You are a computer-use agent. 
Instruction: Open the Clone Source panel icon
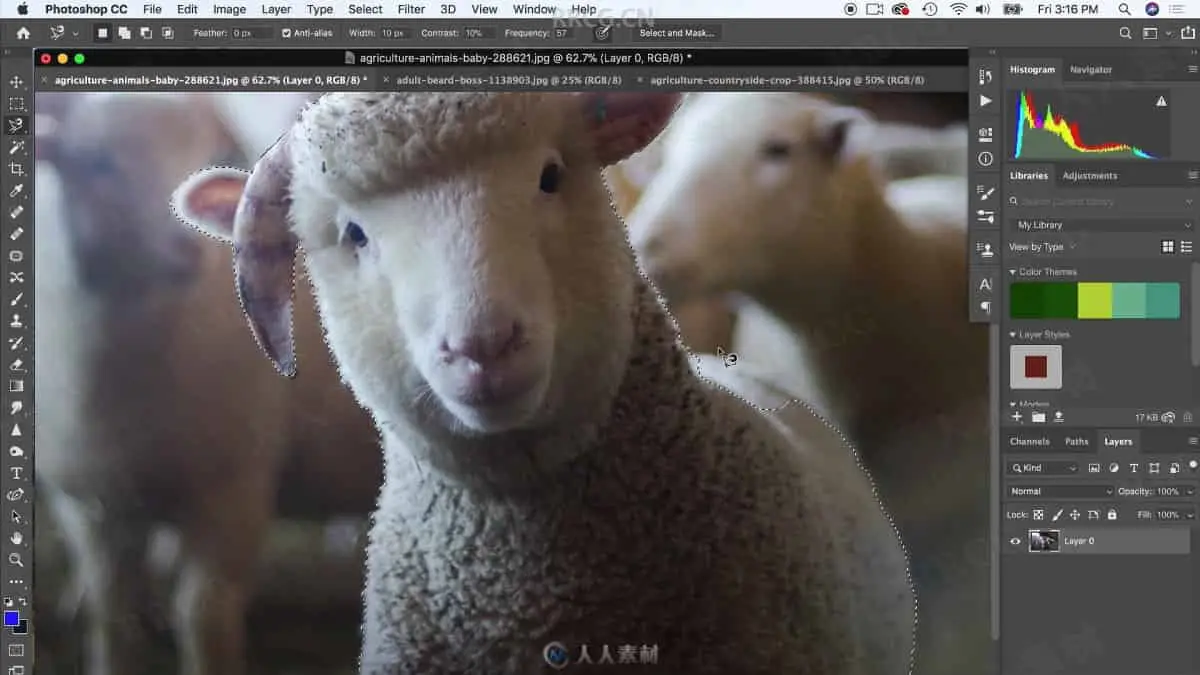pos(986,249)
